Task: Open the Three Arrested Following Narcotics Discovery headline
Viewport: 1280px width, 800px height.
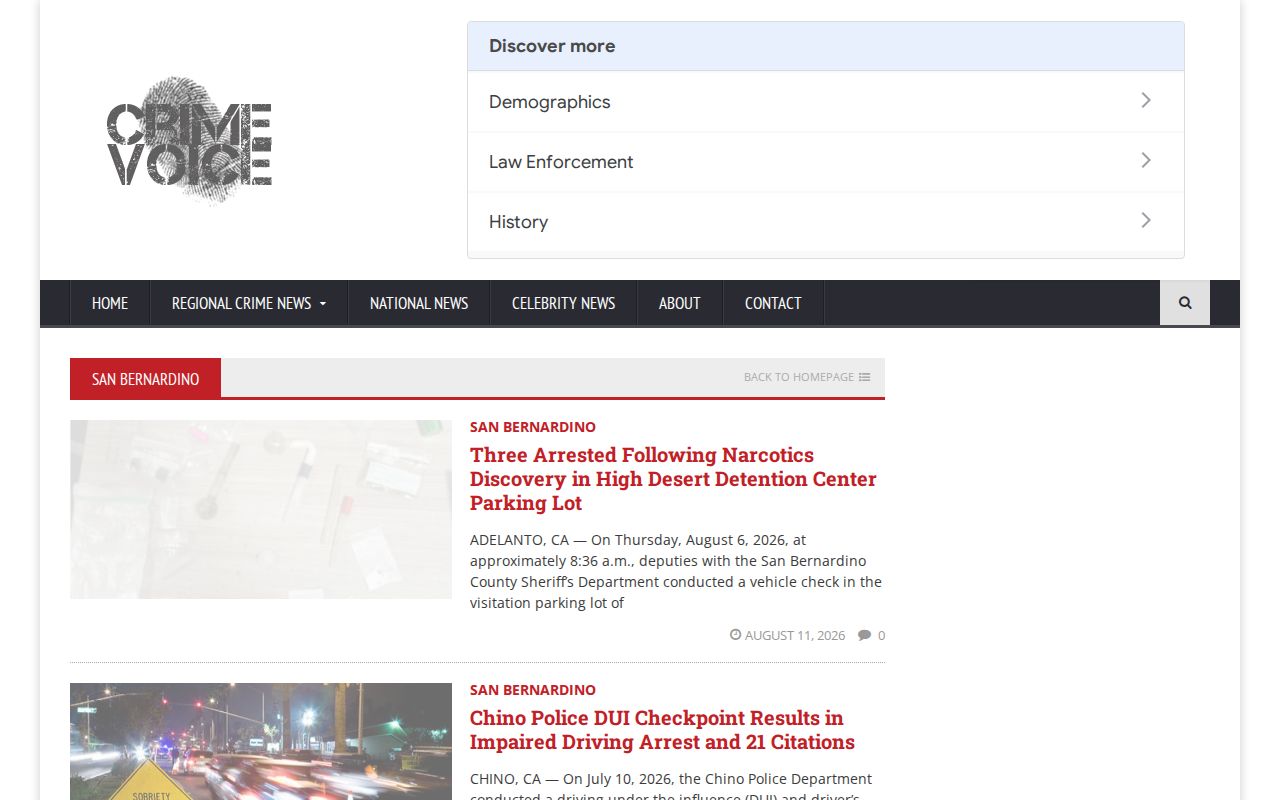Action: (673, 479)
